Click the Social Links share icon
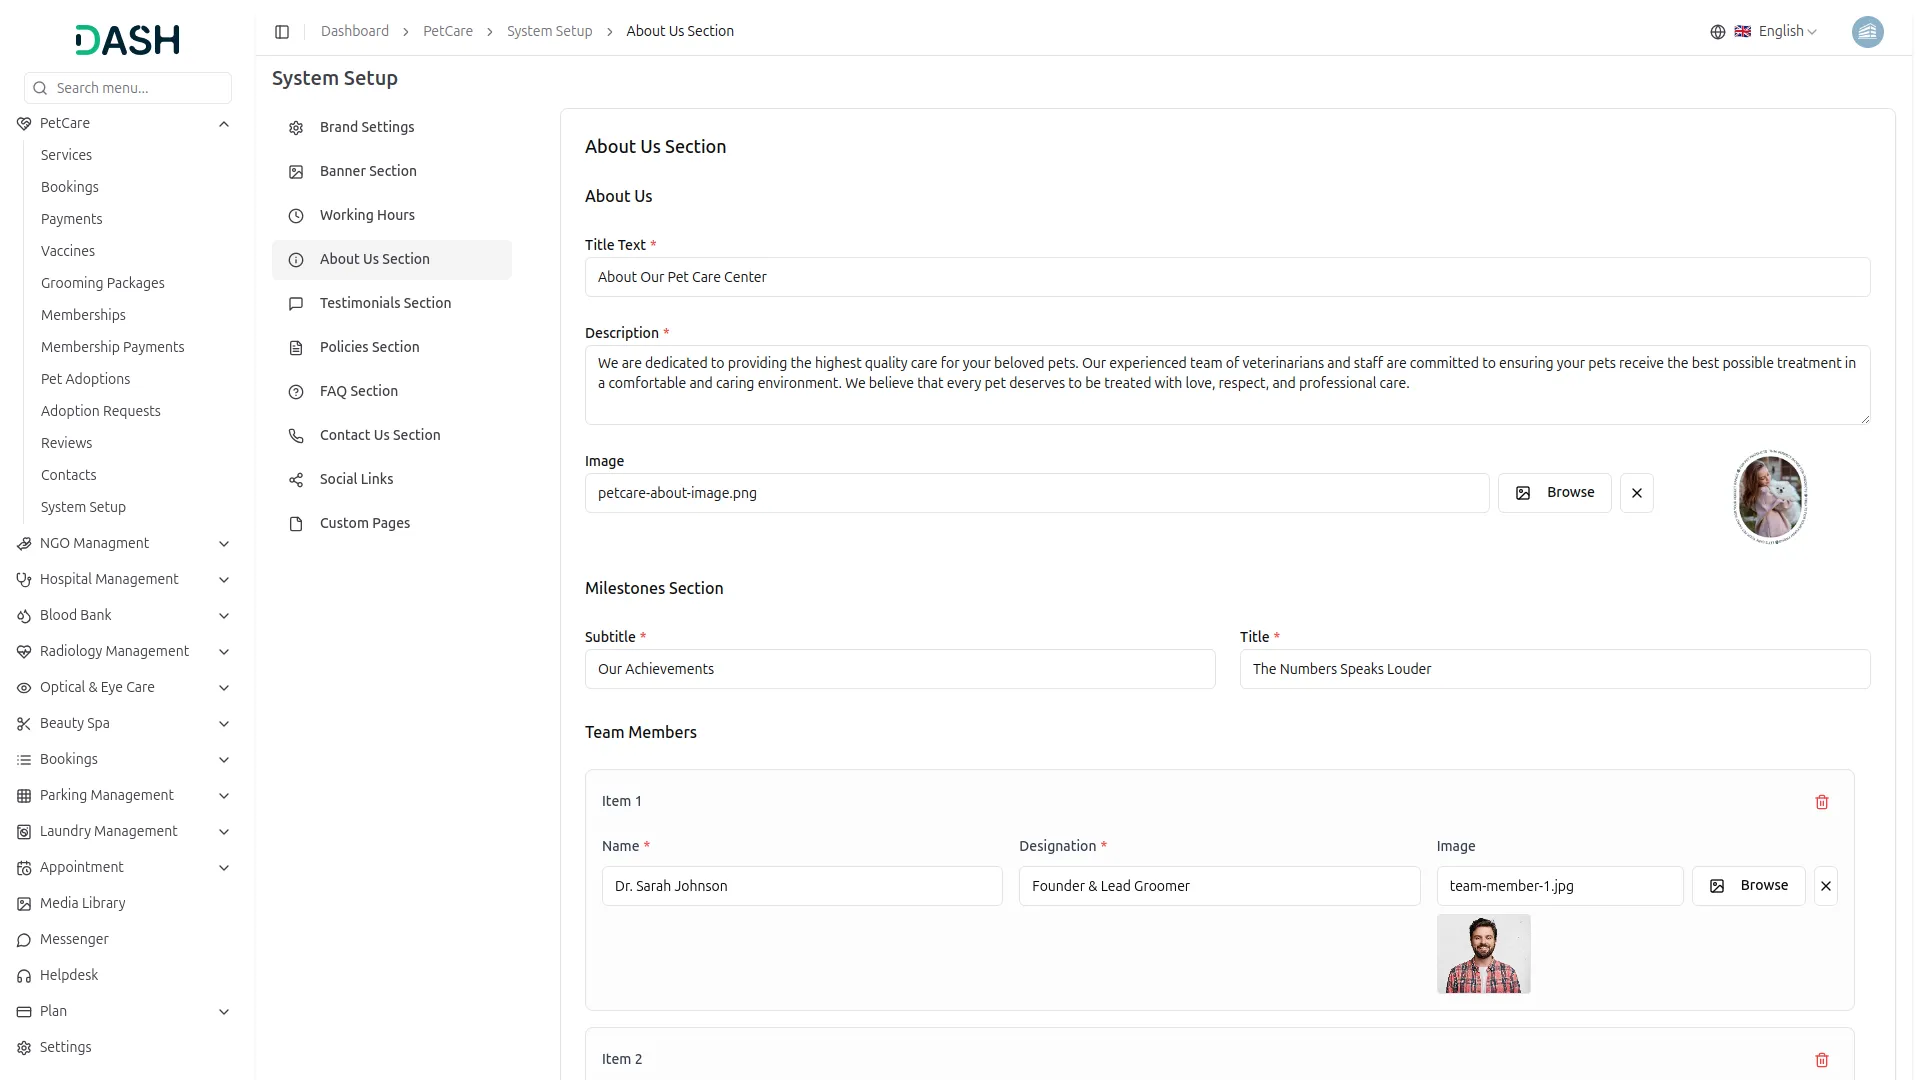Image resolution: width=1920 pixels, height=1080 pixels. point(296,480)
